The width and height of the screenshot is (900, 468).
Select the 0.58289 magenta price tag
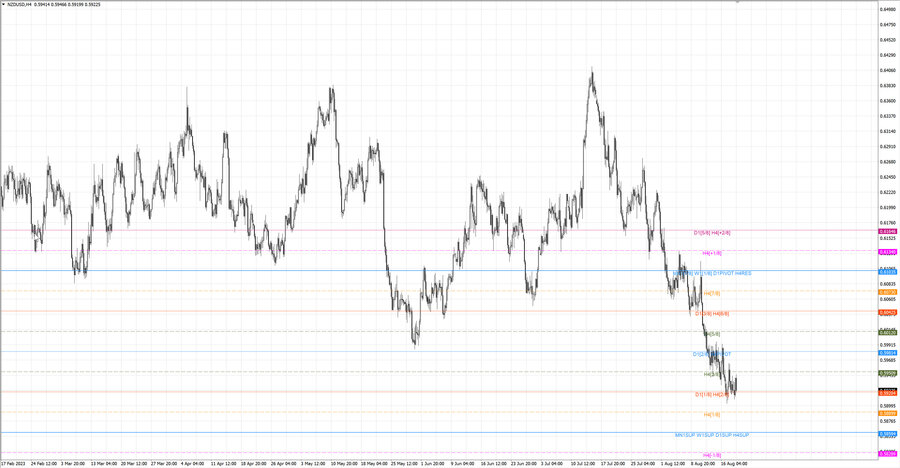[888, 454]
